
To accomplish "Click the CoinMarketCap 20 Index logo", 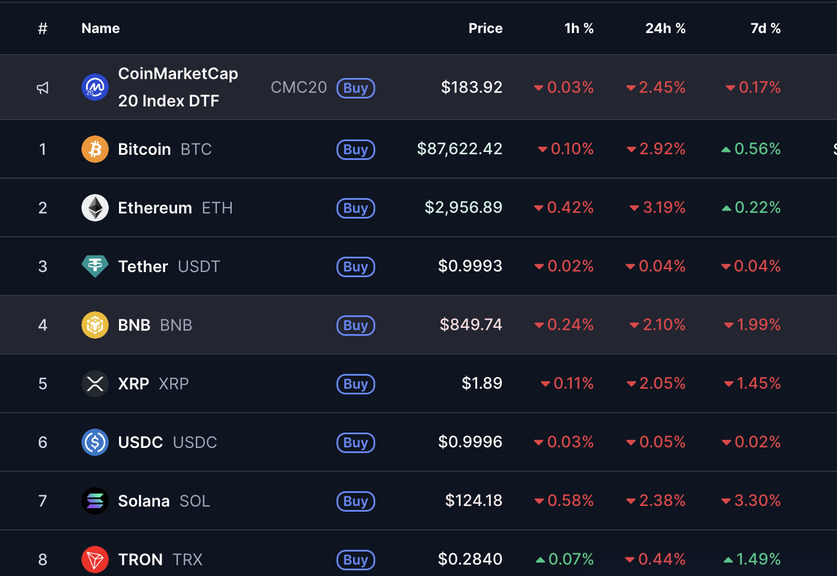I will pos(95,87).
